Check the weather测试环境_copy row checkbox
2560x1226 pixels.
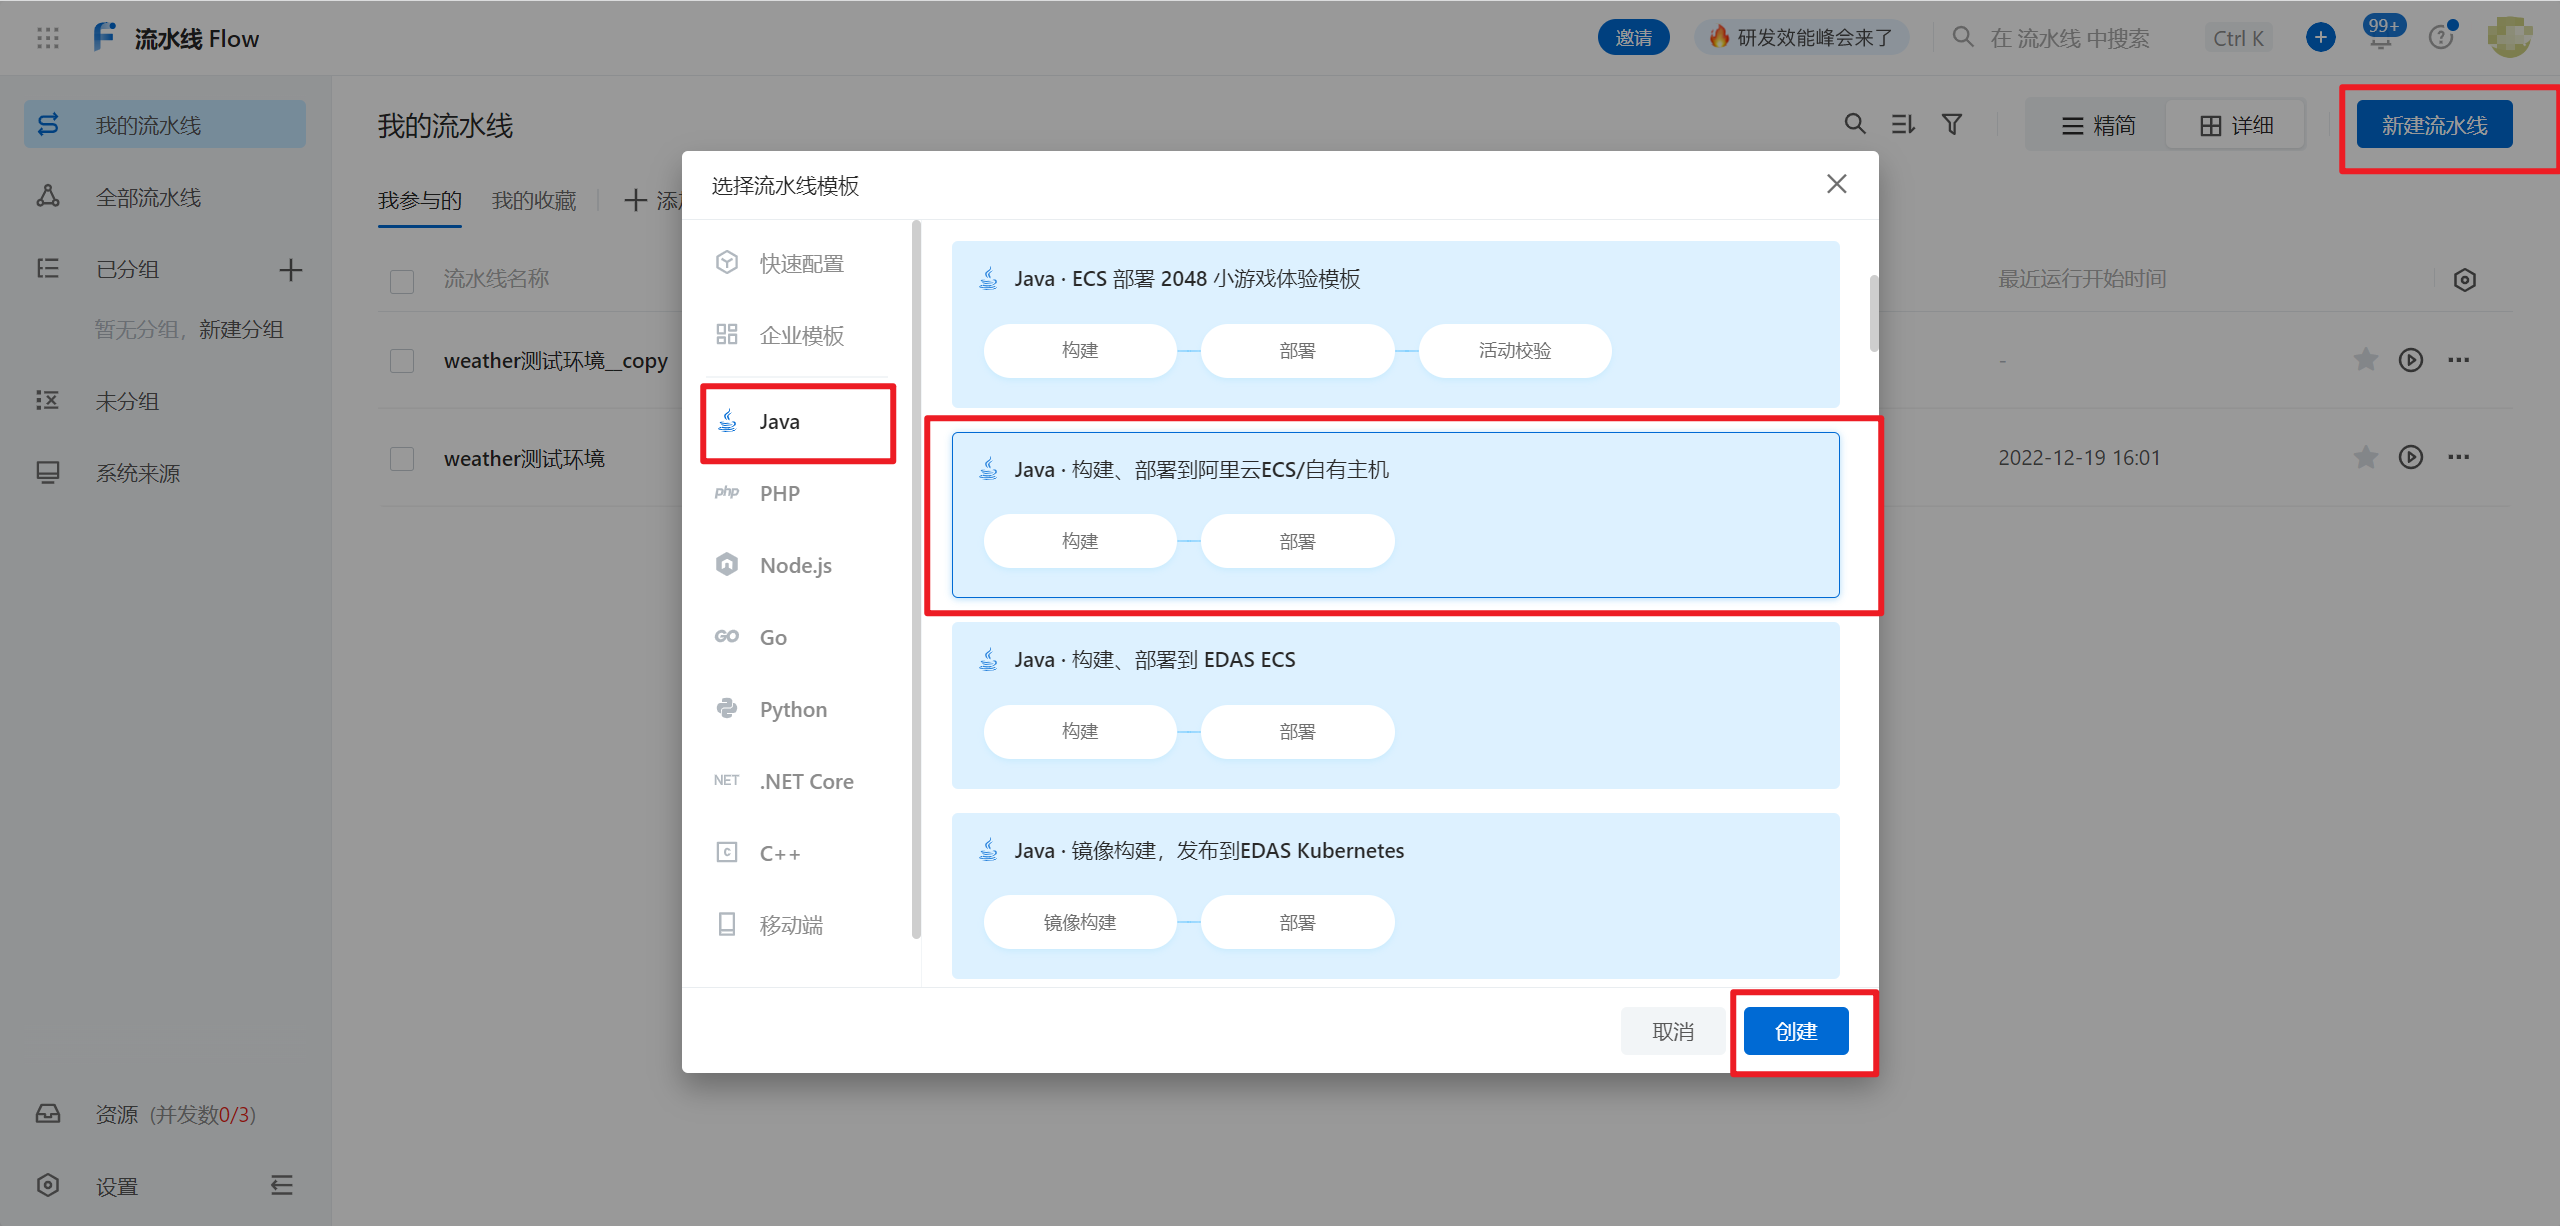tap(402, 361)
